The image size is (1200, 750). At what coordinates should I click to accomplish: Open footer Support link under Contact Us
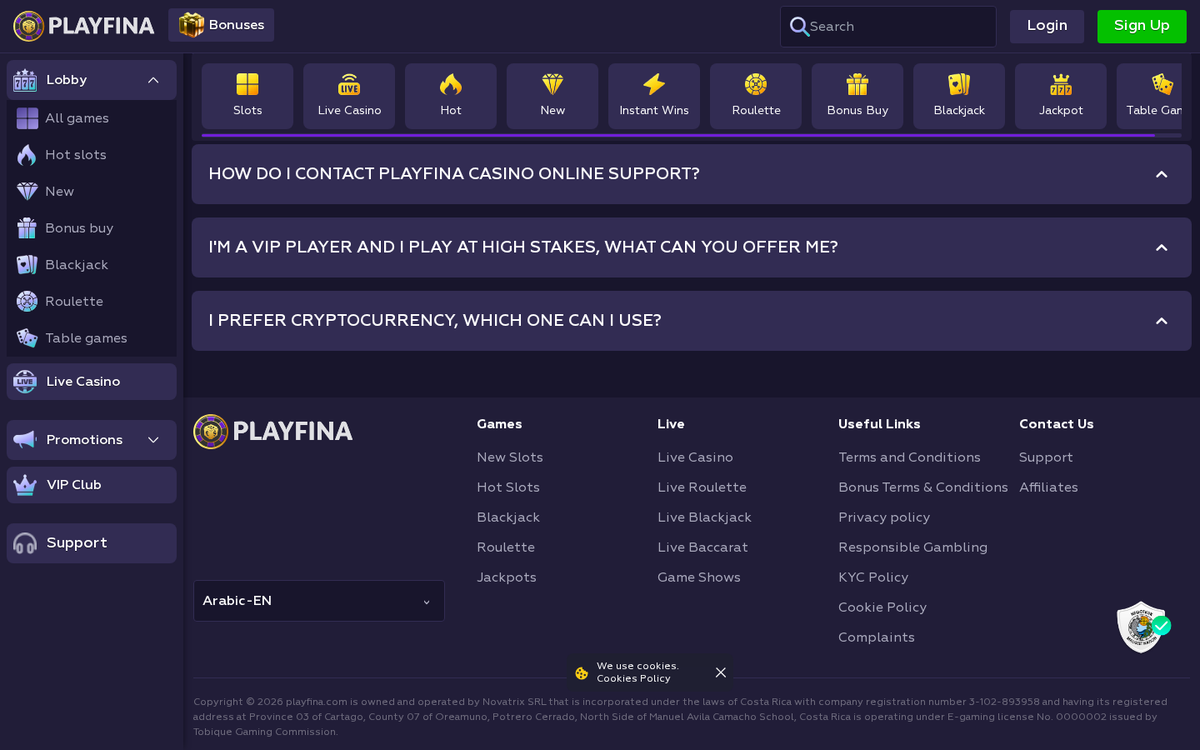(x=1046, y=457)
